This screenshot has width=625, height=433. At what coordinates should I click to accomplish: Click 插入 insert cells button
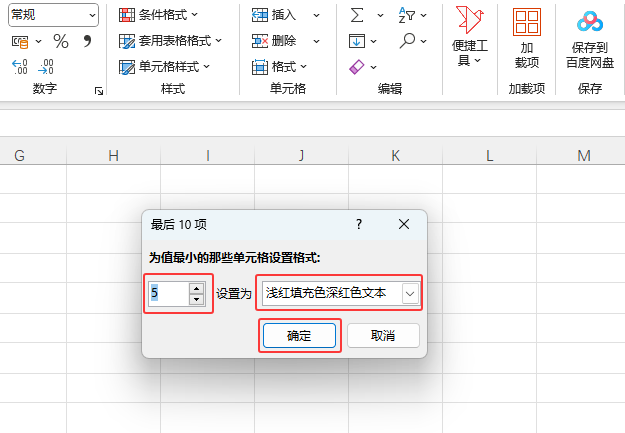tap(274, 15)
